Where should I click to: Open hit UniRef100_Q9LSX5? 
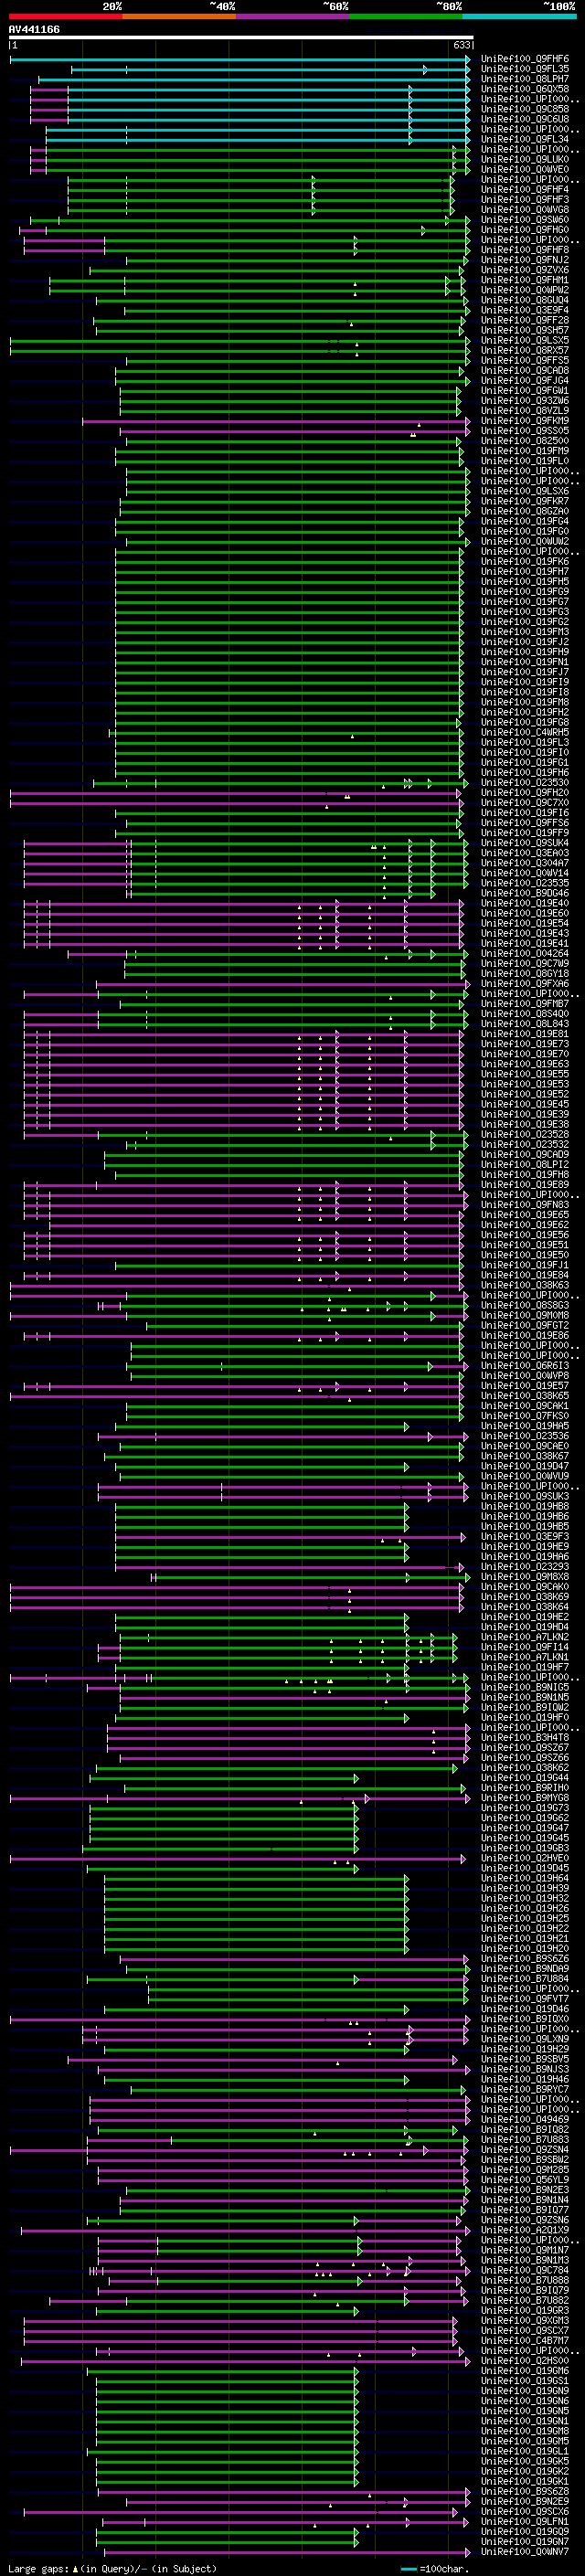coord(525,340)
